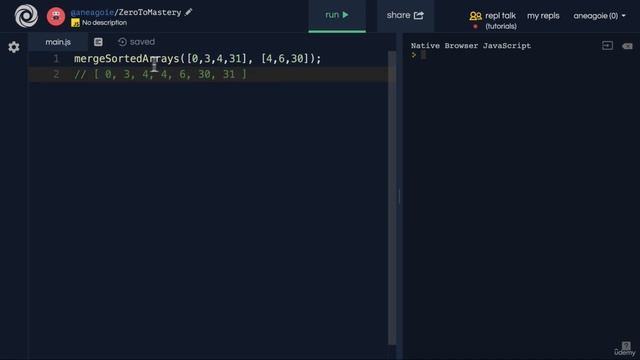Open repl talk link
Image resolution: width=640 pixels, height=360 pixels.
(500, 16)
